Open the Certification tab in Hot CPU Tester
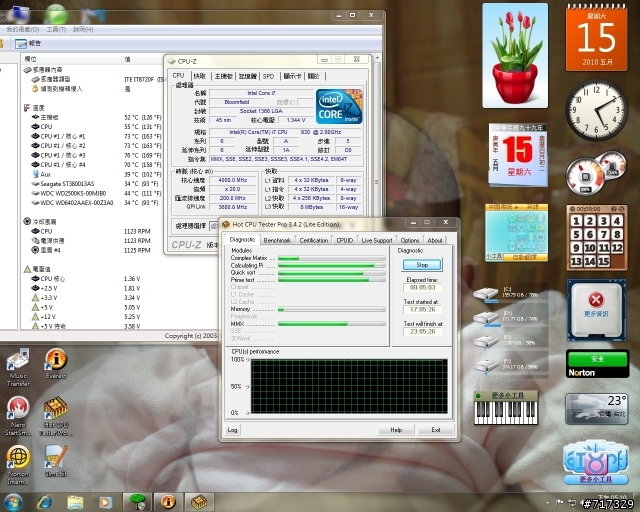Screen dimensions: 640x512 [314, 240]
